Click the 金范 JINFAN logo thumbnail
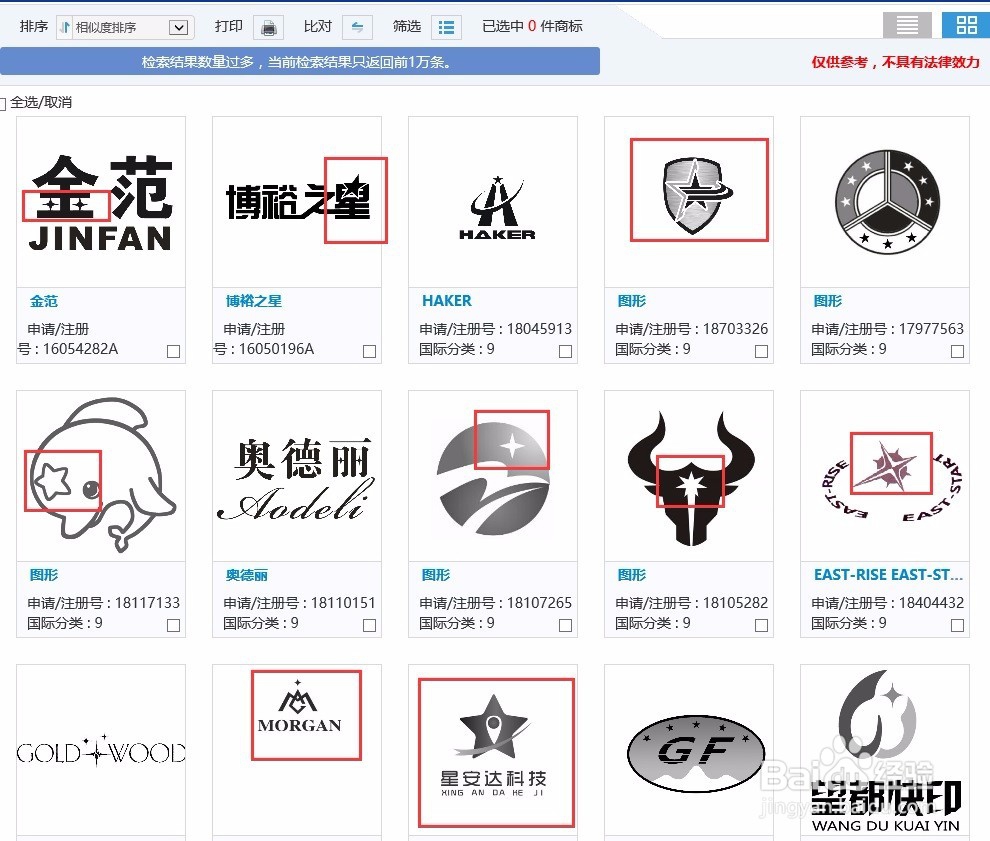 (x=101, y=202)
